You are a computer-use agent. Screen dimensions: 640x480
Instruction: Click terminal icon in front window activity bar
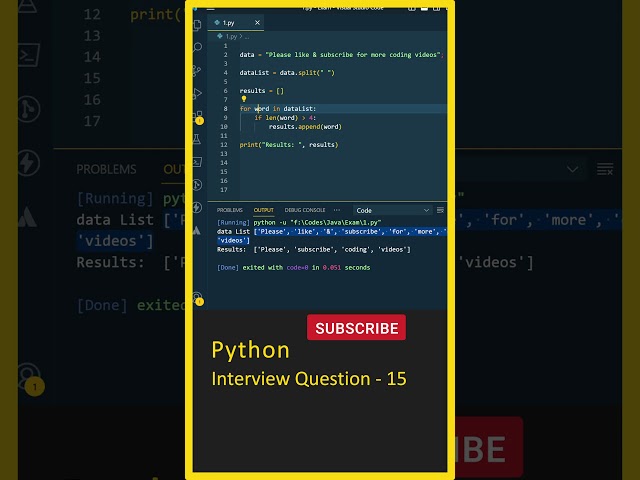coord(198,162)
